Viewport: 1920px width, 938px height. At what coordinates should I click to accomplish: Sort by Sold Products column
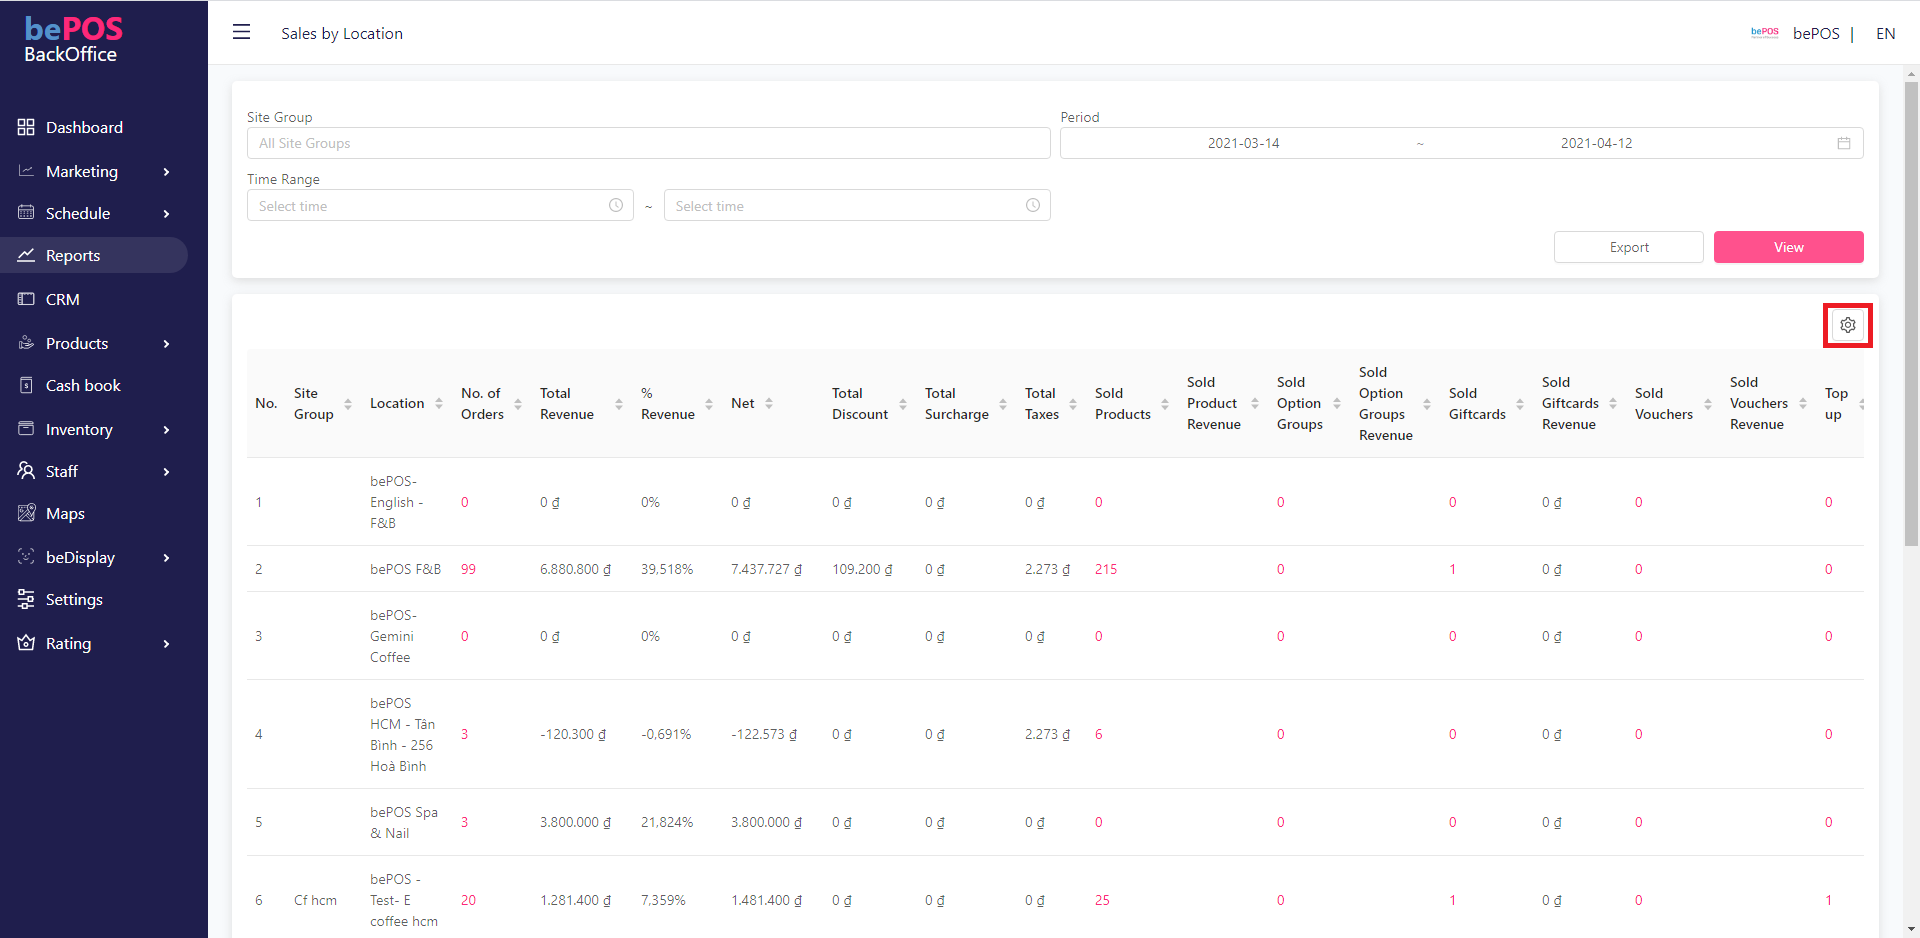pos(1165,404)
